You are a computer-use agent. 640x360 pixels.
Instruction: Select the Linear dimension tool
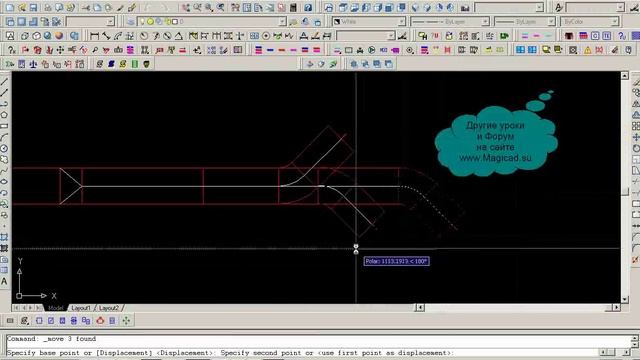pos(94,36)
